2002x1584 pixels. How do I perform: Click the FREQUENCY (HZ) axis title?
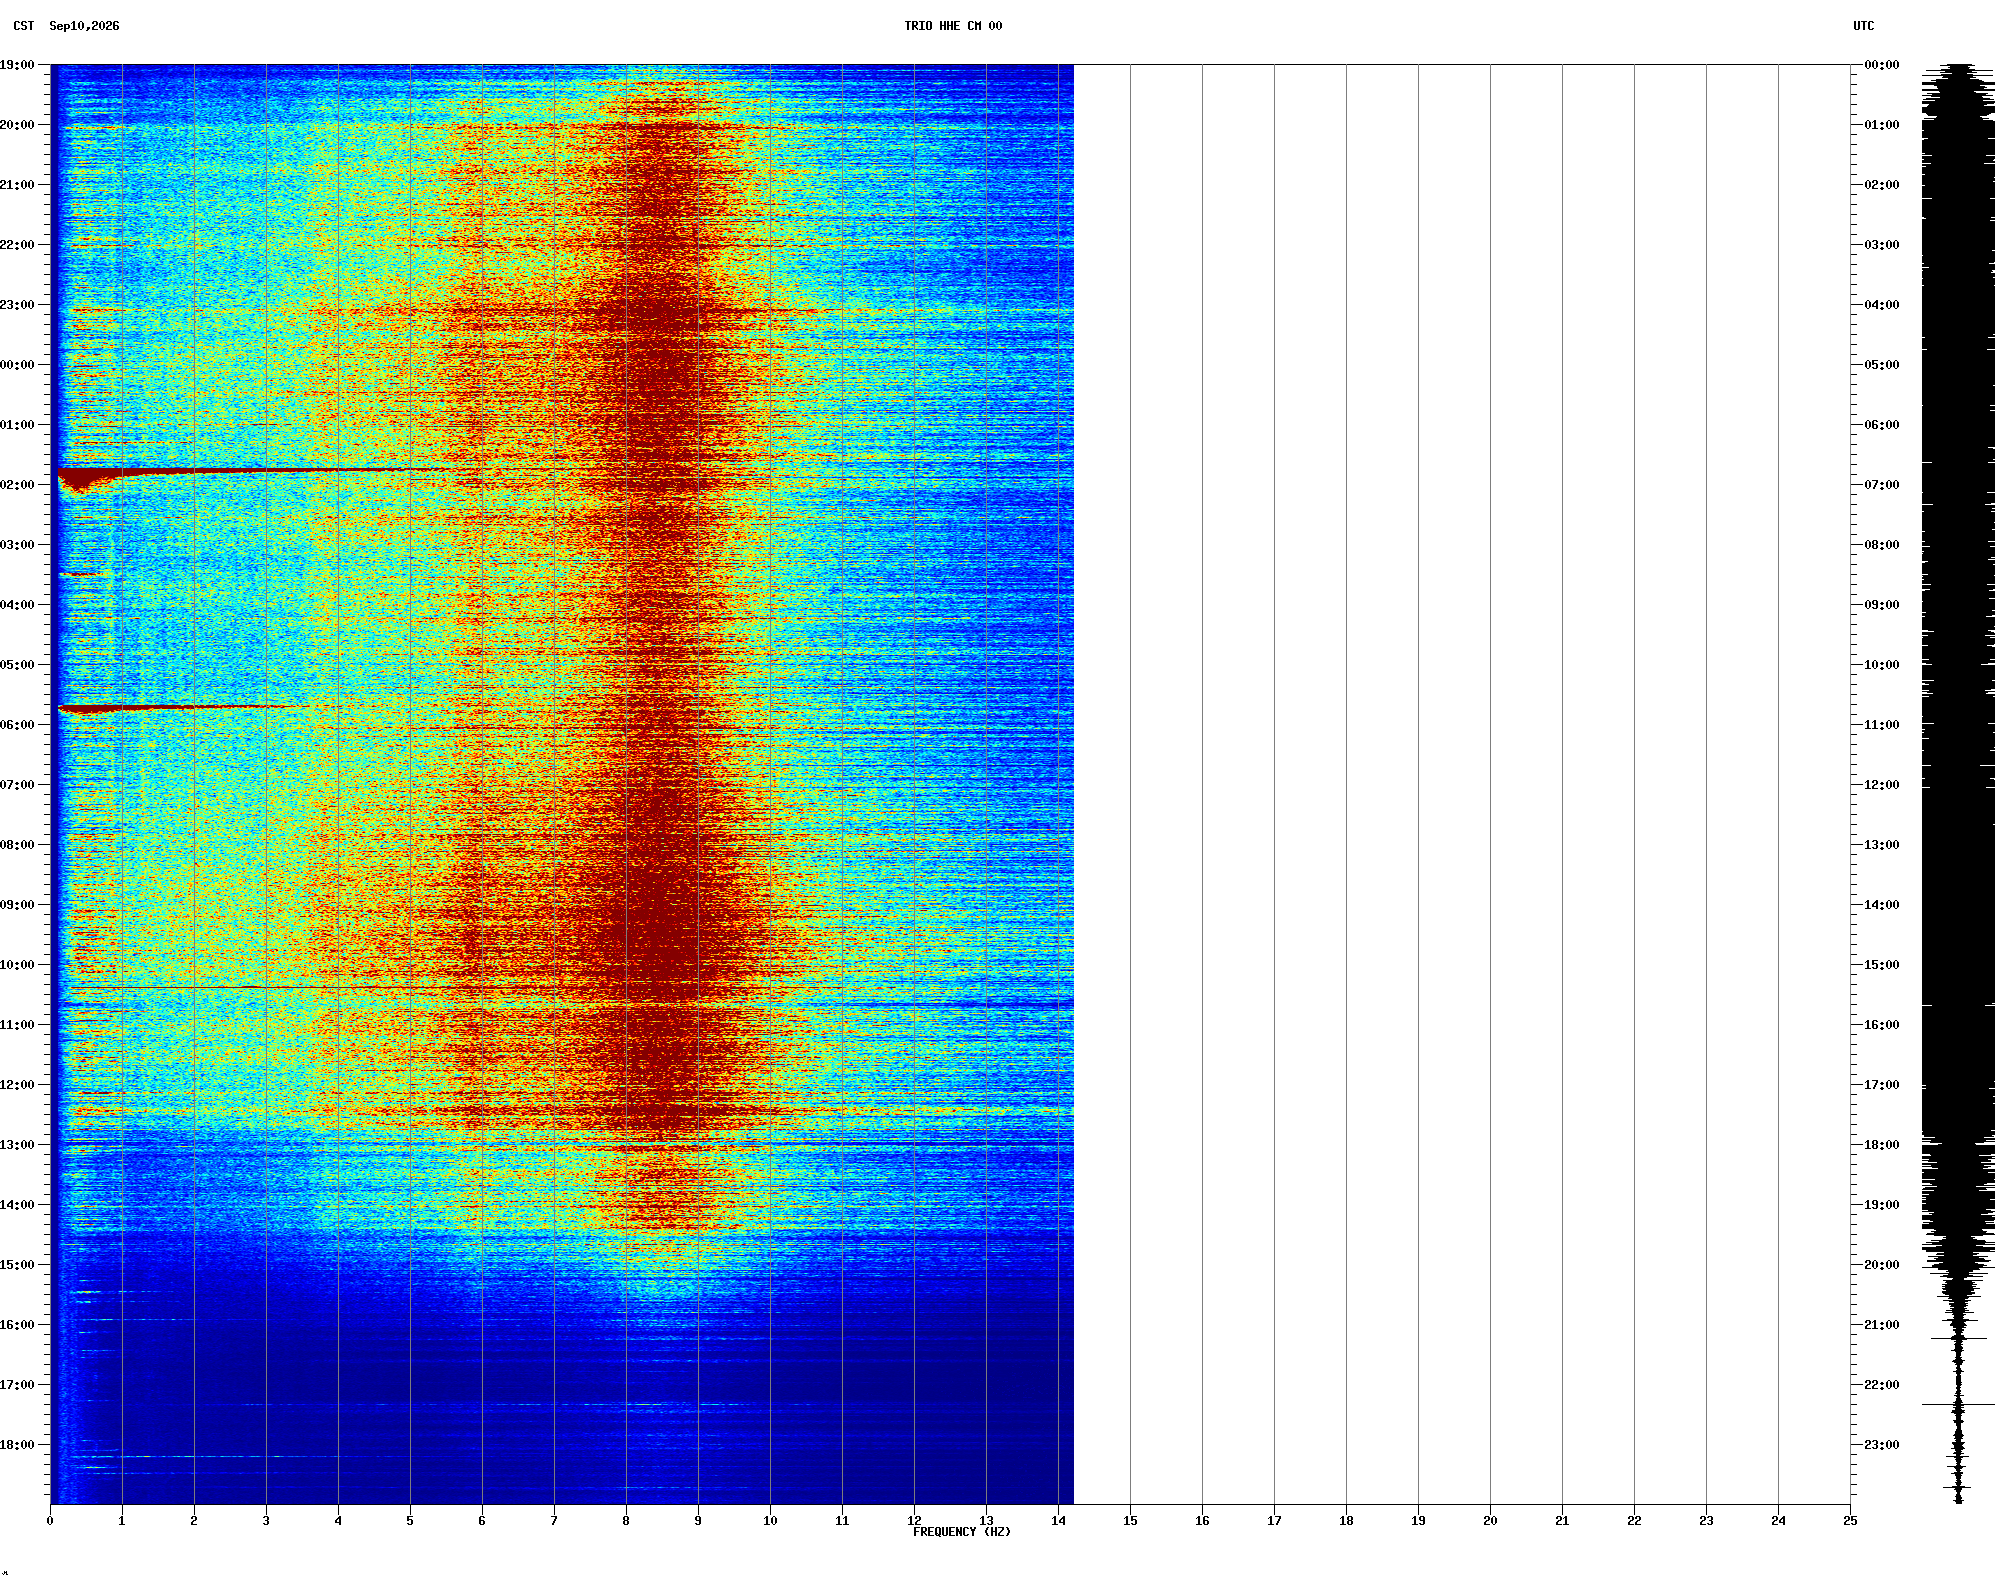coord(962,1532)
